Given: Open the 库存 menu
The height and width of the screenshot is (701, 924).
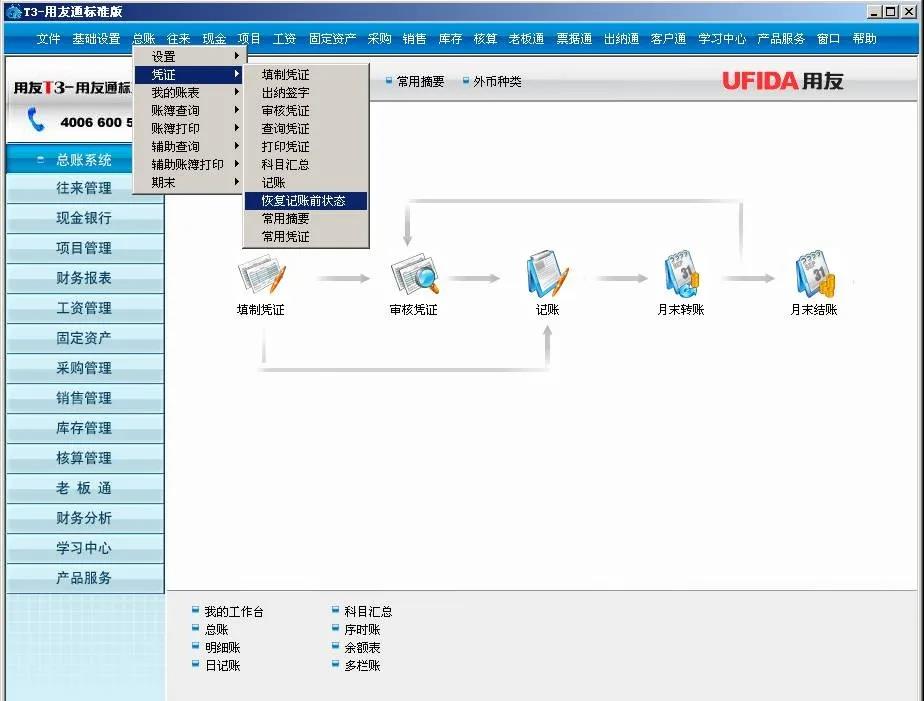Looking at the screenshot, I should [x=450, y=39].
